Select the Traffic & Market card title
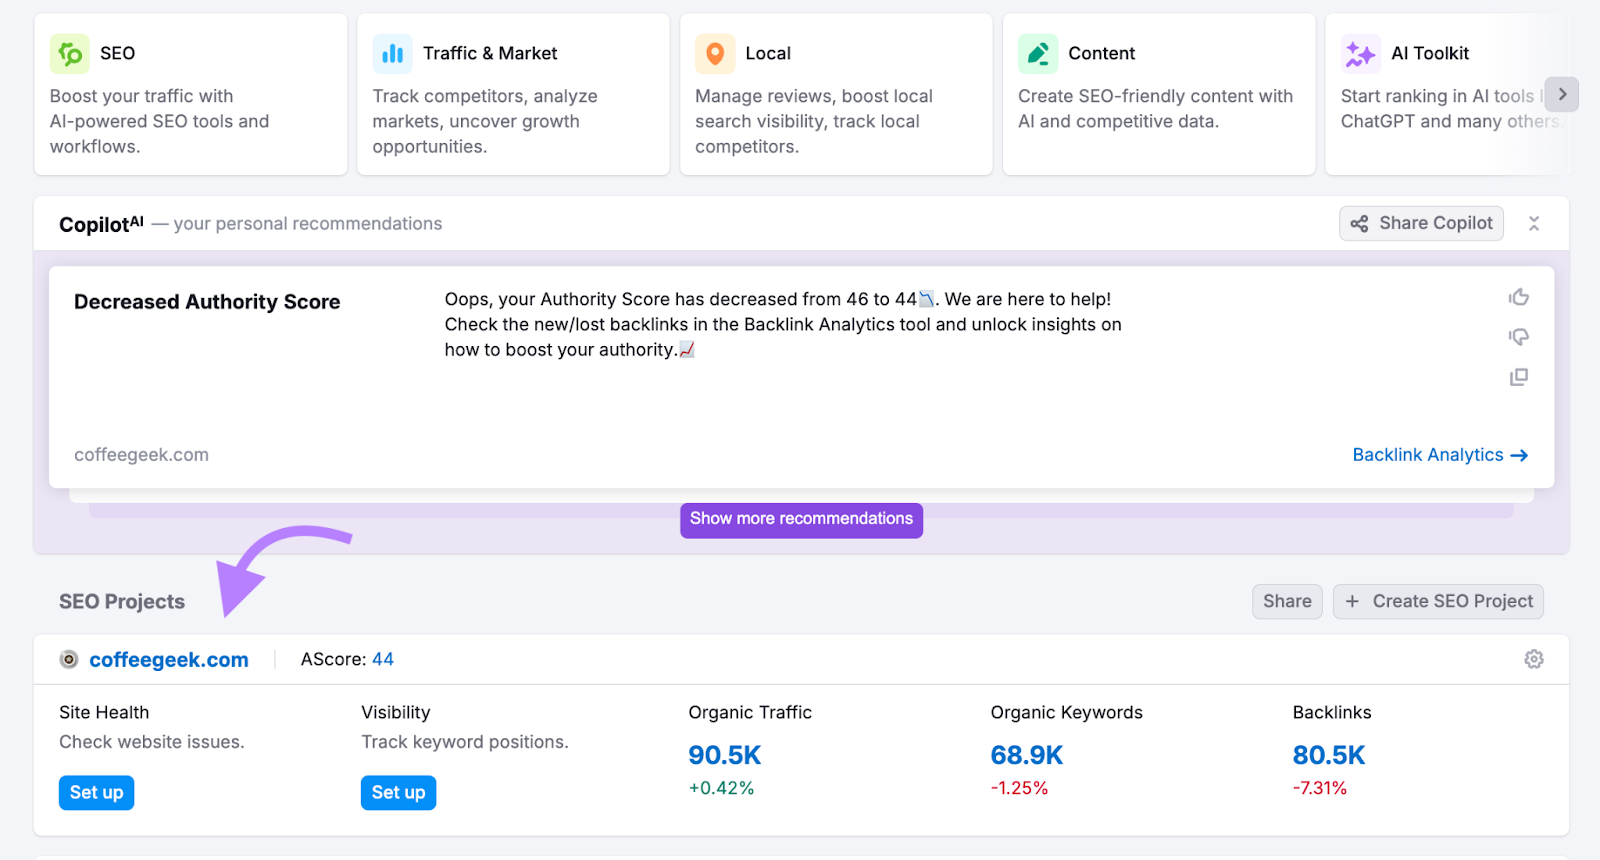Image resolution: width=1600 pixels, height=860 pixels. coord(490,54)
